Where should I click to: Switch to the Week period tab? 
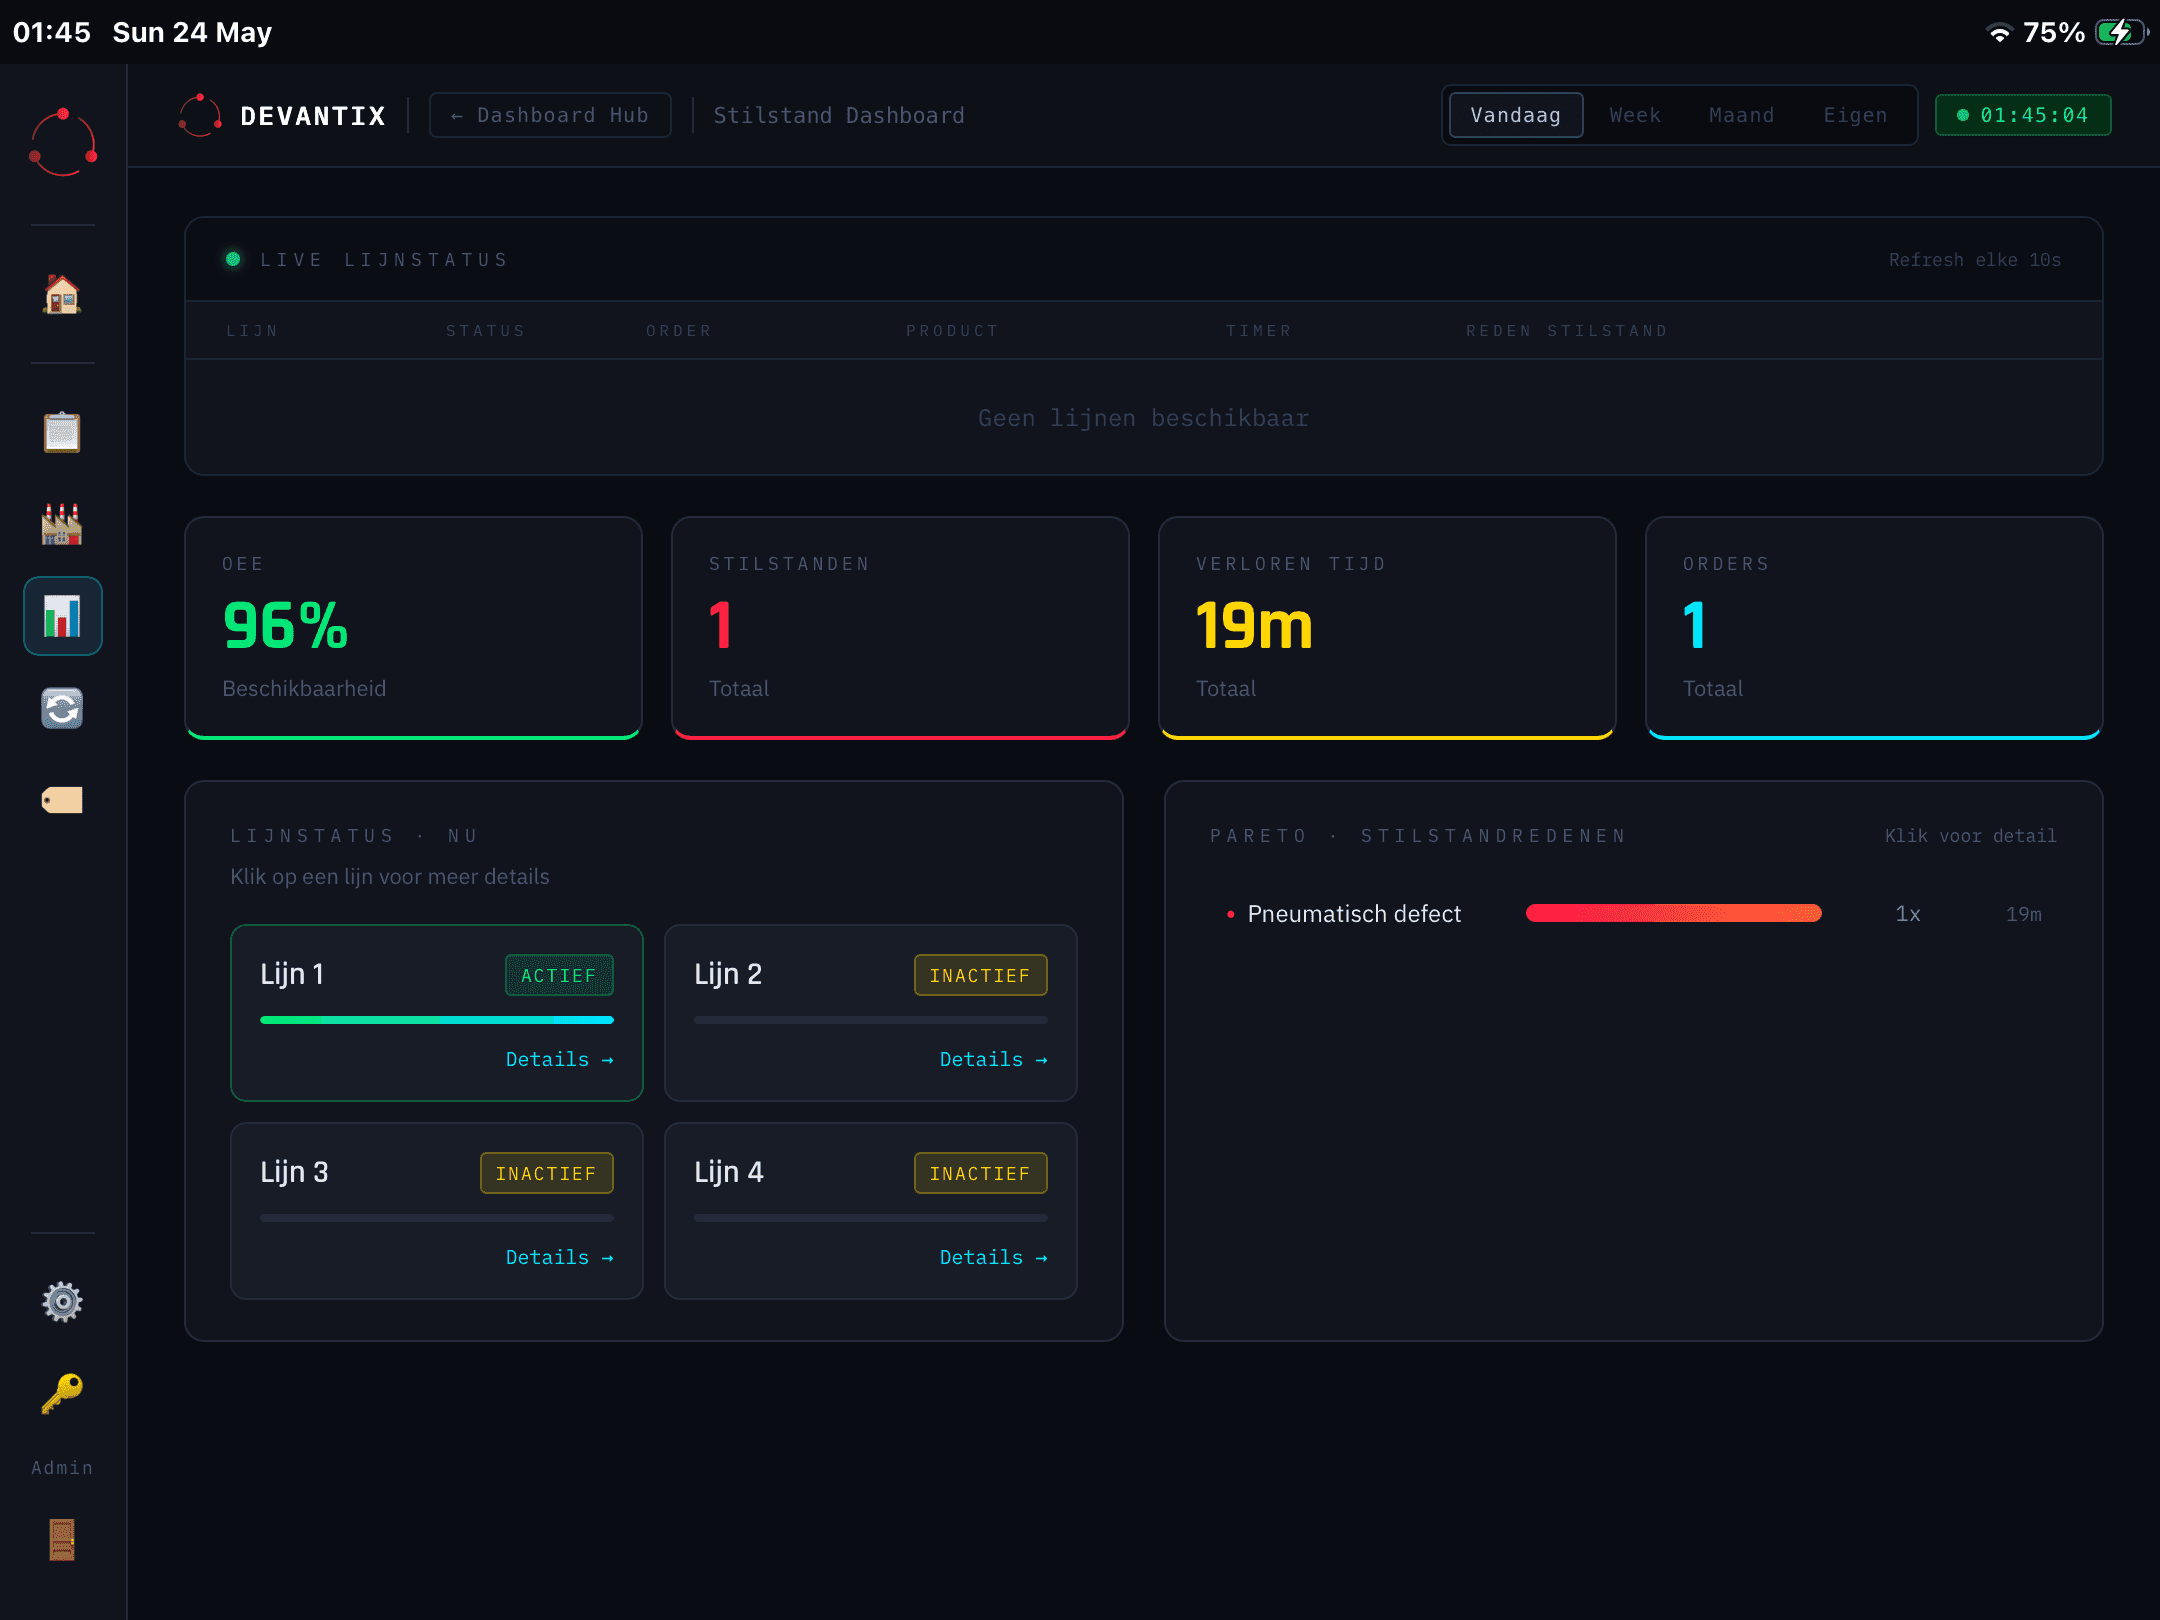pos(1635,115)
